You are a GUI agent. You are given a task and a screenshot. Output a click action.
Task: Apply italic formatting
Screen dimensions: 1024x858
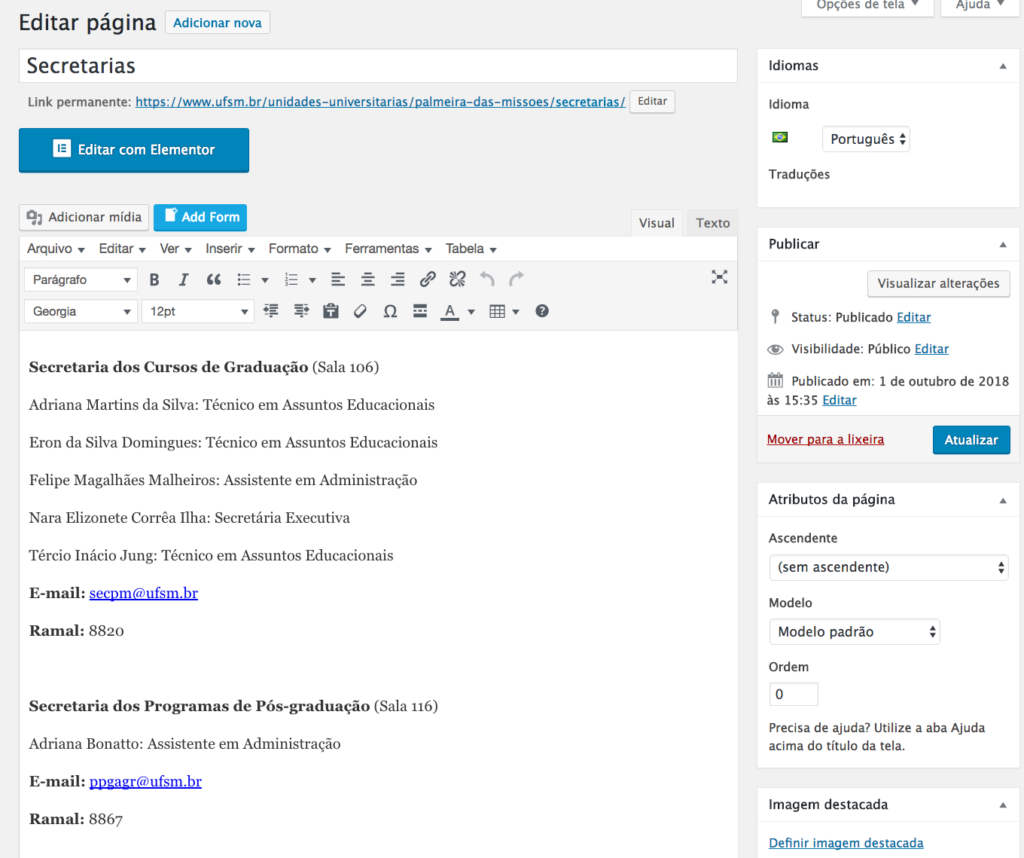pos(183,280)
